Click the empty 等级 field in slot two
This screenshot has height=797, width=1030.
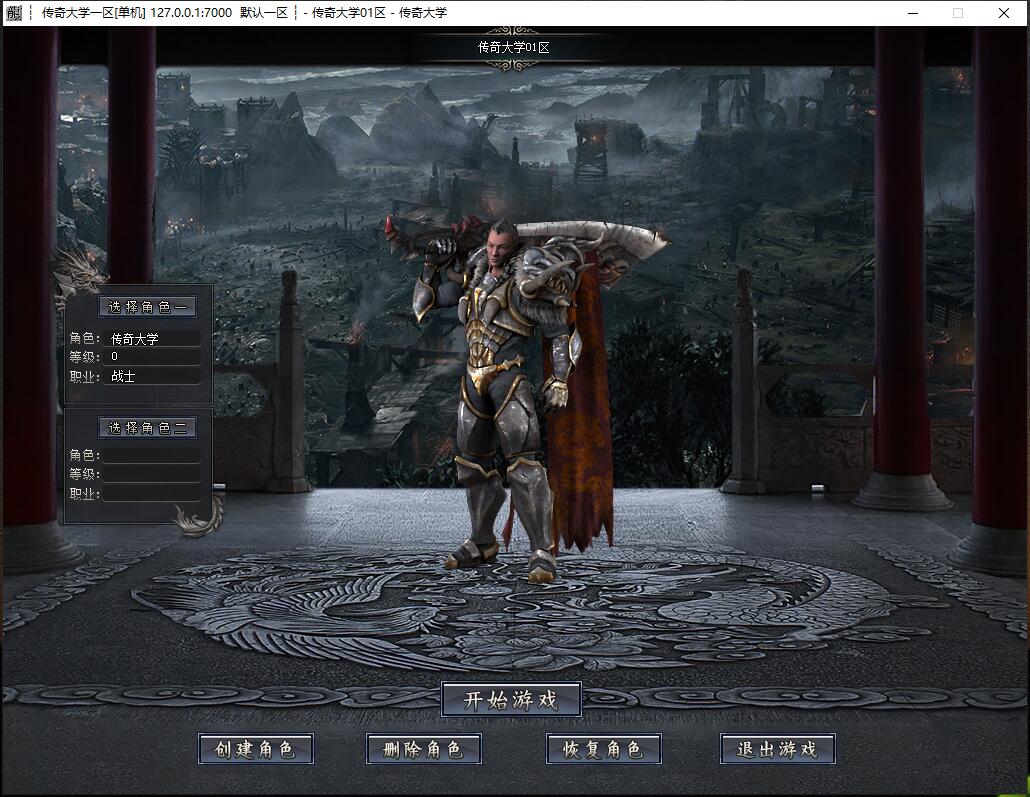coord(152,474)
